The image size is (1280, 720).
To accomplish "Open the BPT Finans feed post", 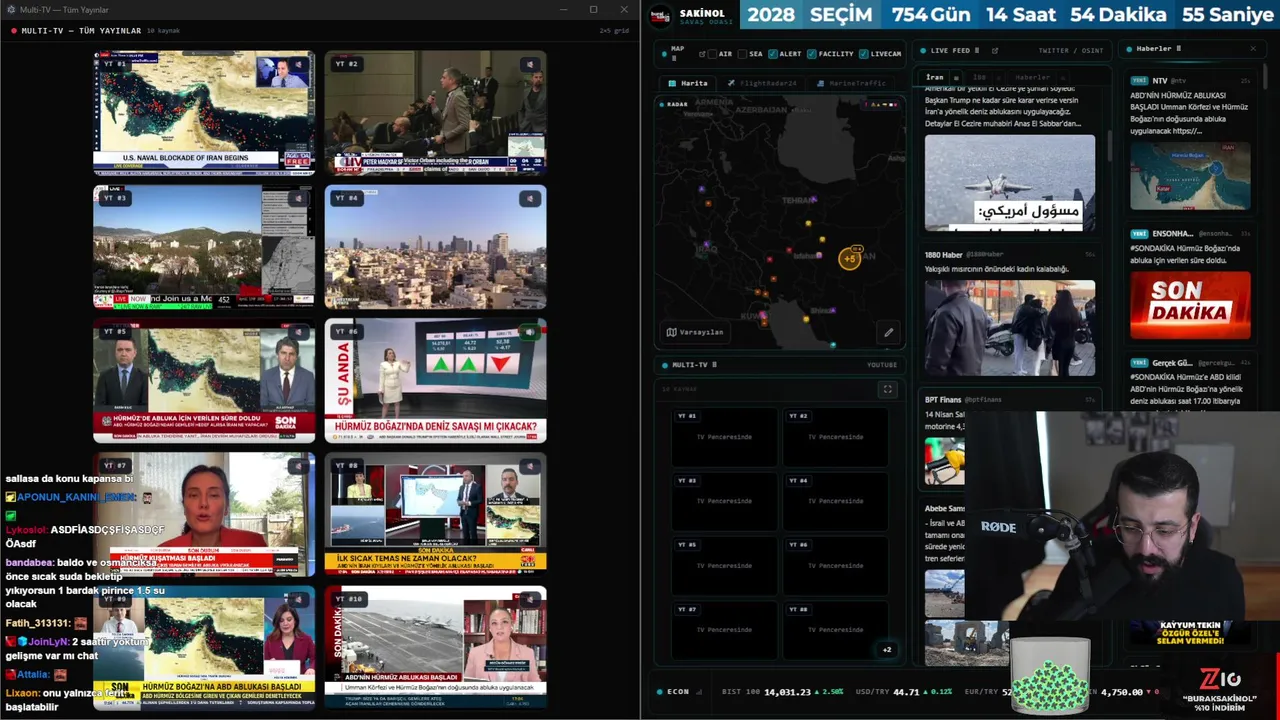I will click(x=1009, y=440).
